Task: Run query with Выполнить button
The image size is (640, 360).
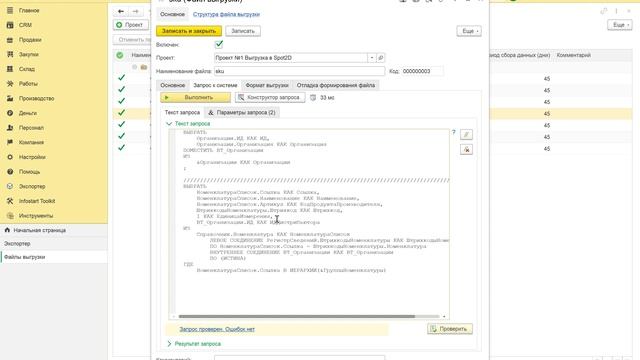Action: click(196, 98)
